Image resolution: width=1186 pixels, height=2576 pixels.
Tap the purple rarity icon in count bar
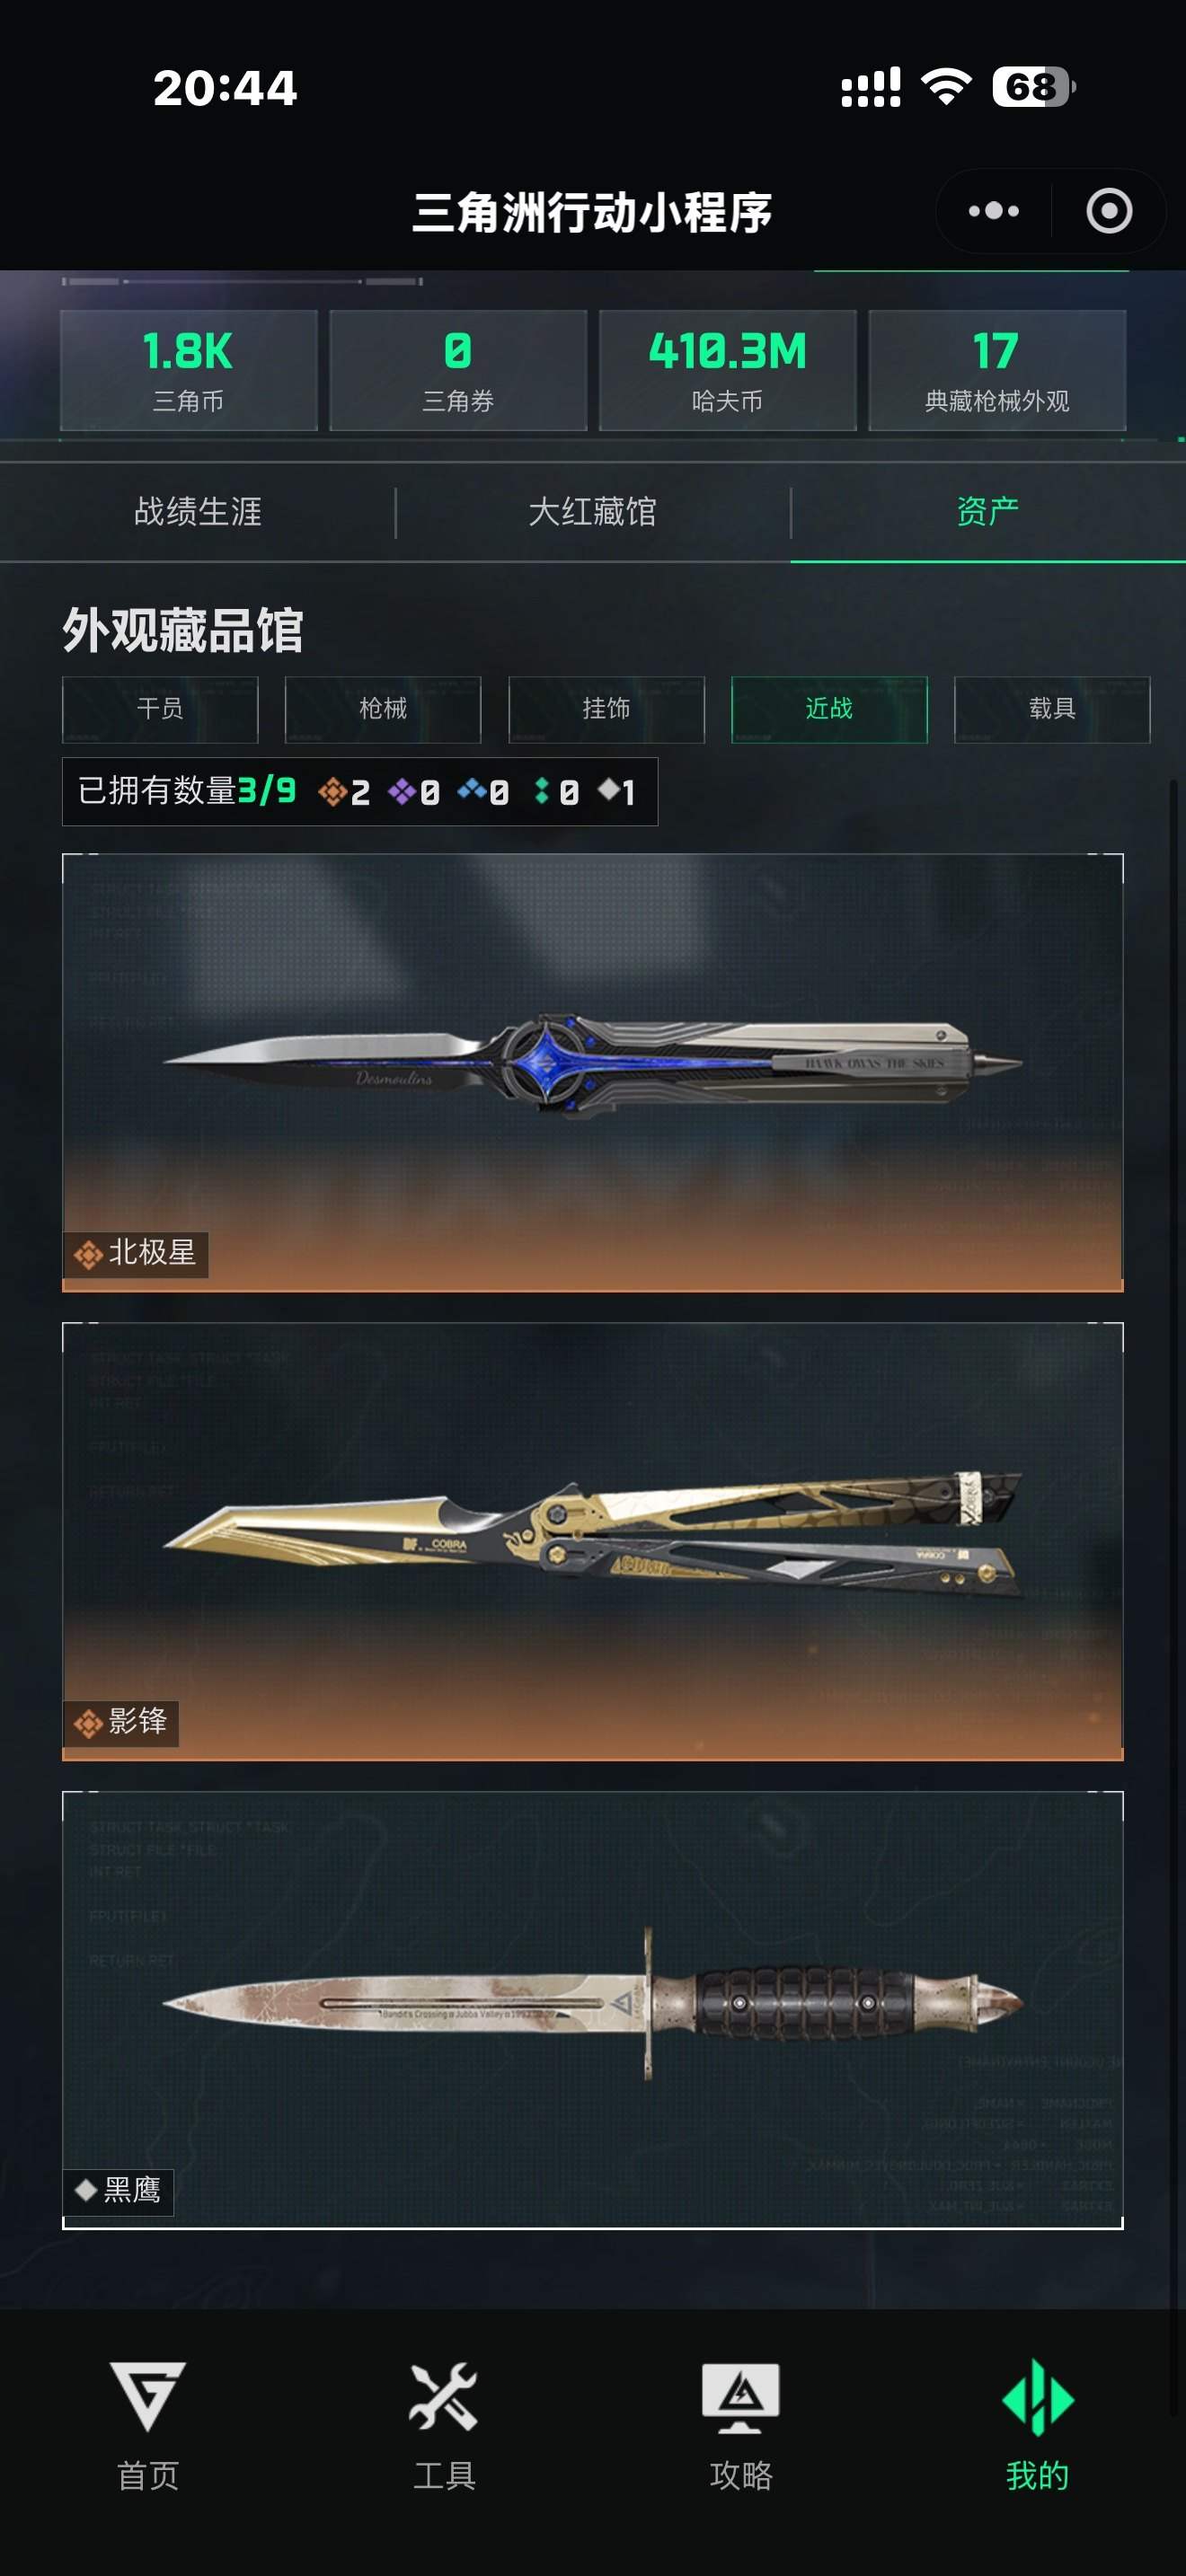402,792
